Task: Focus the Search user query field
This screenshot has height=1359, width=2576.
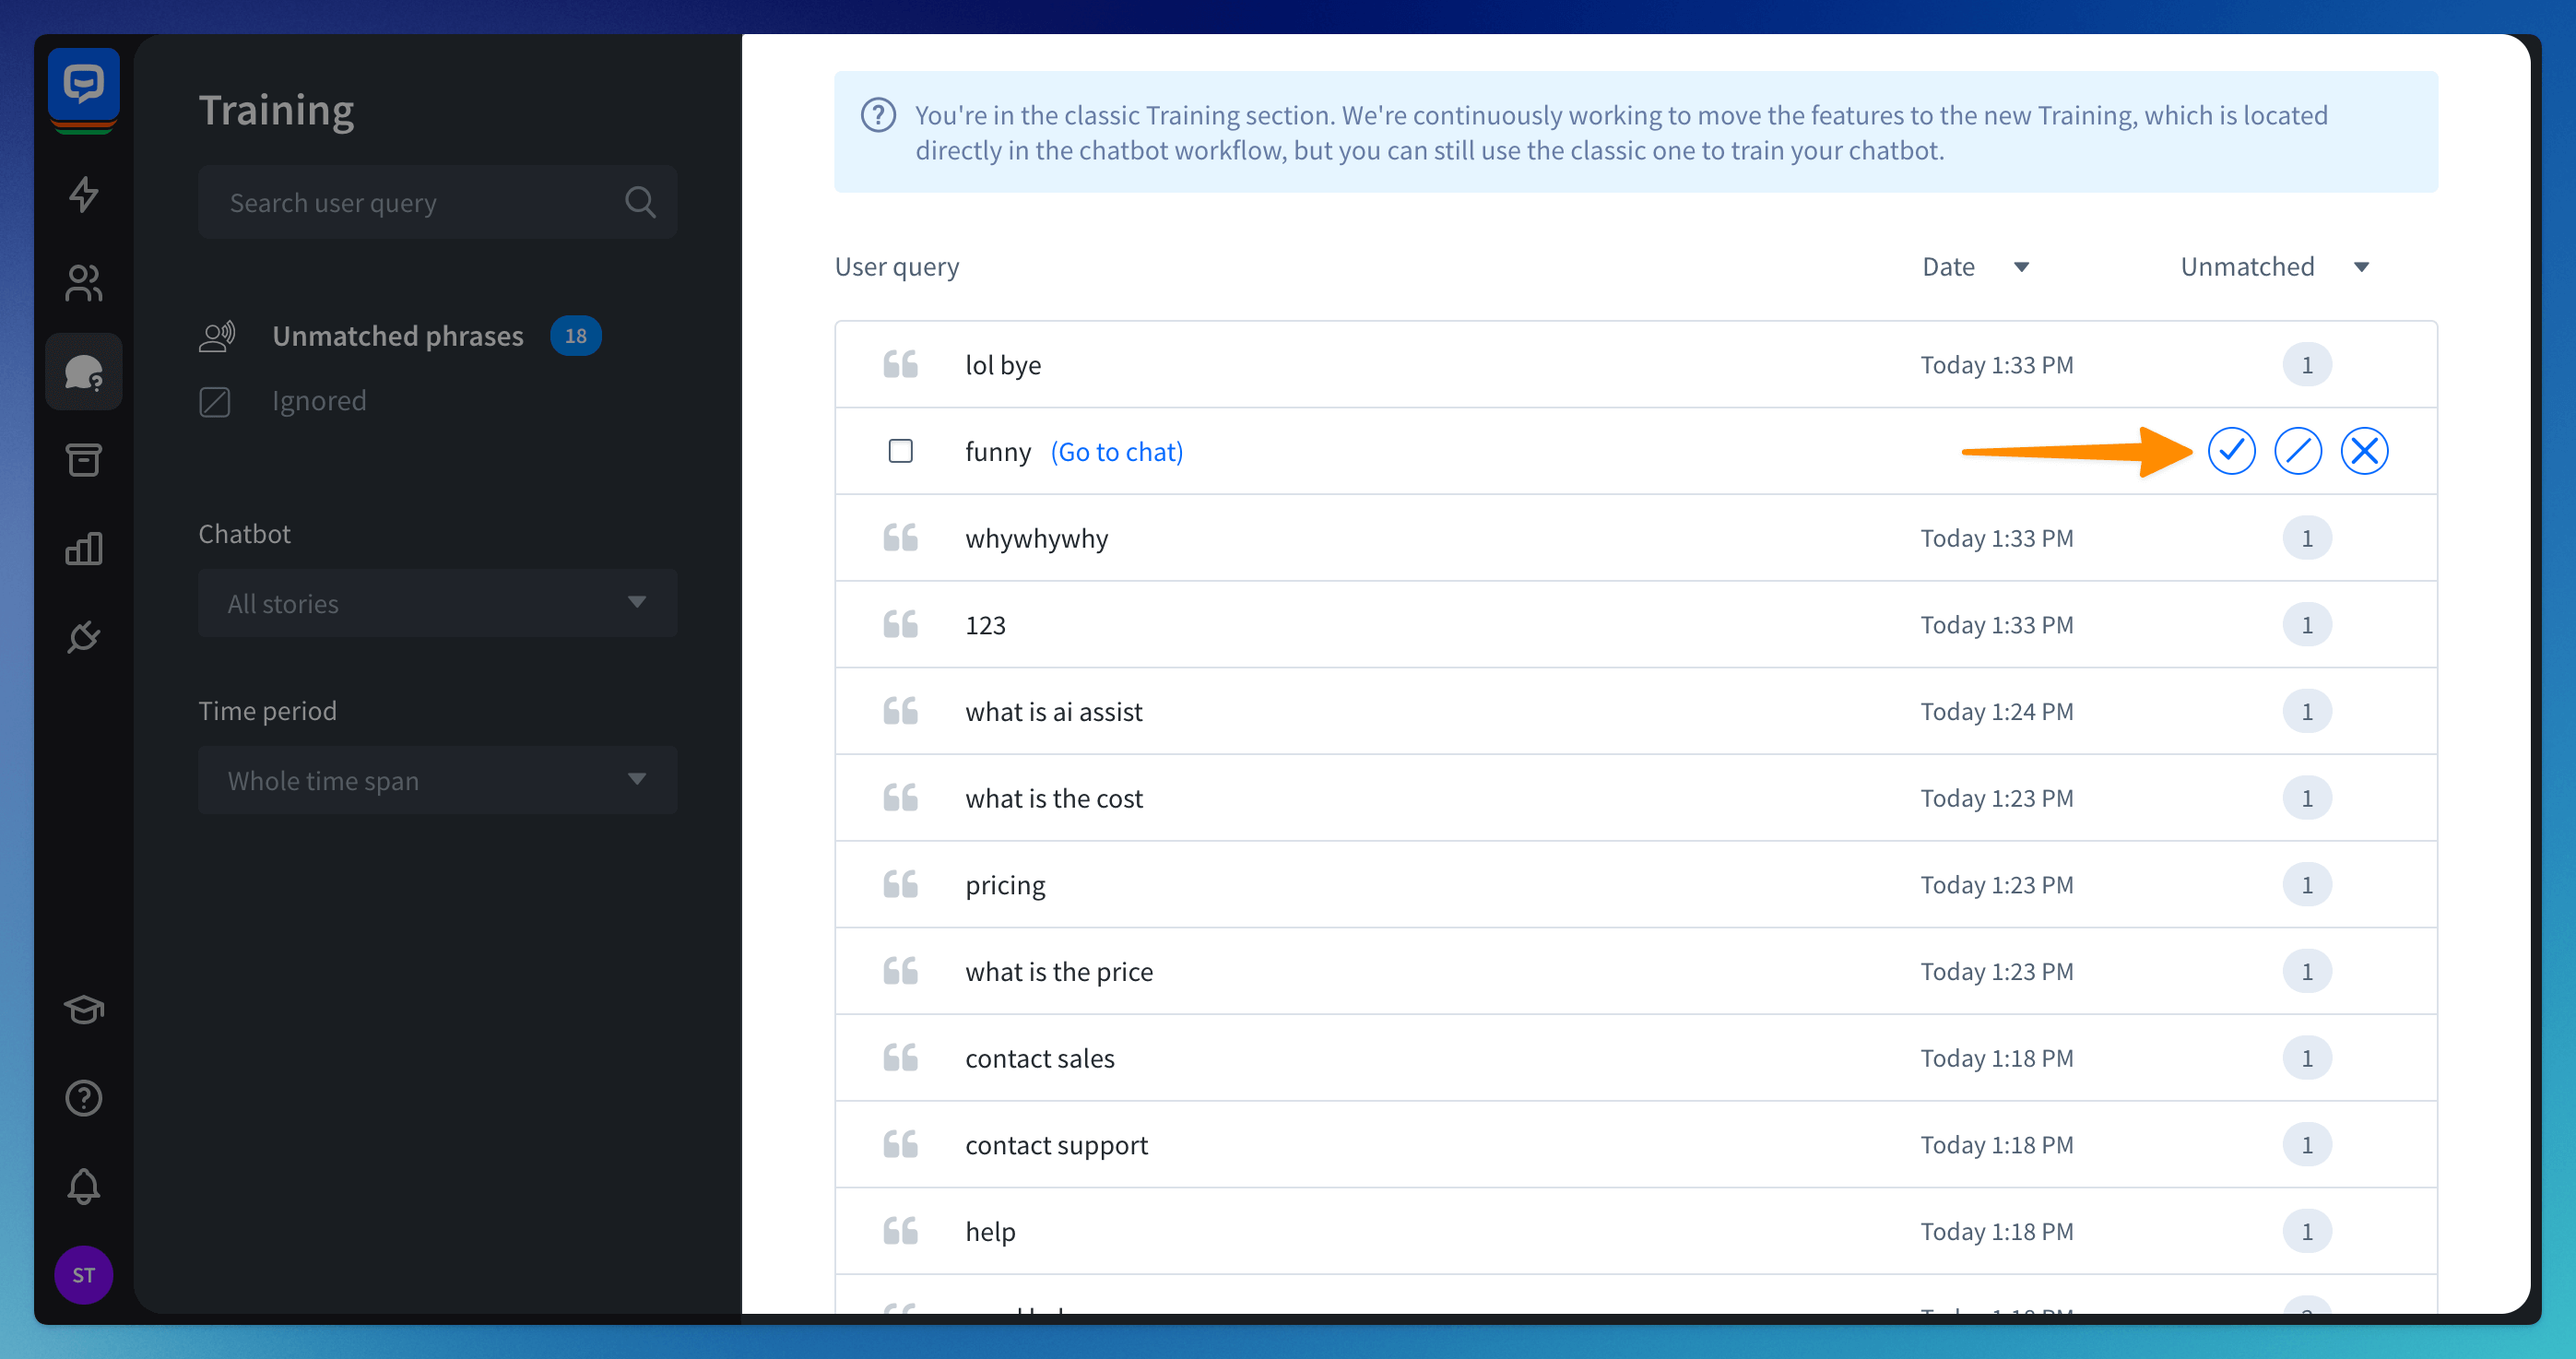Action: pos(420,203)
